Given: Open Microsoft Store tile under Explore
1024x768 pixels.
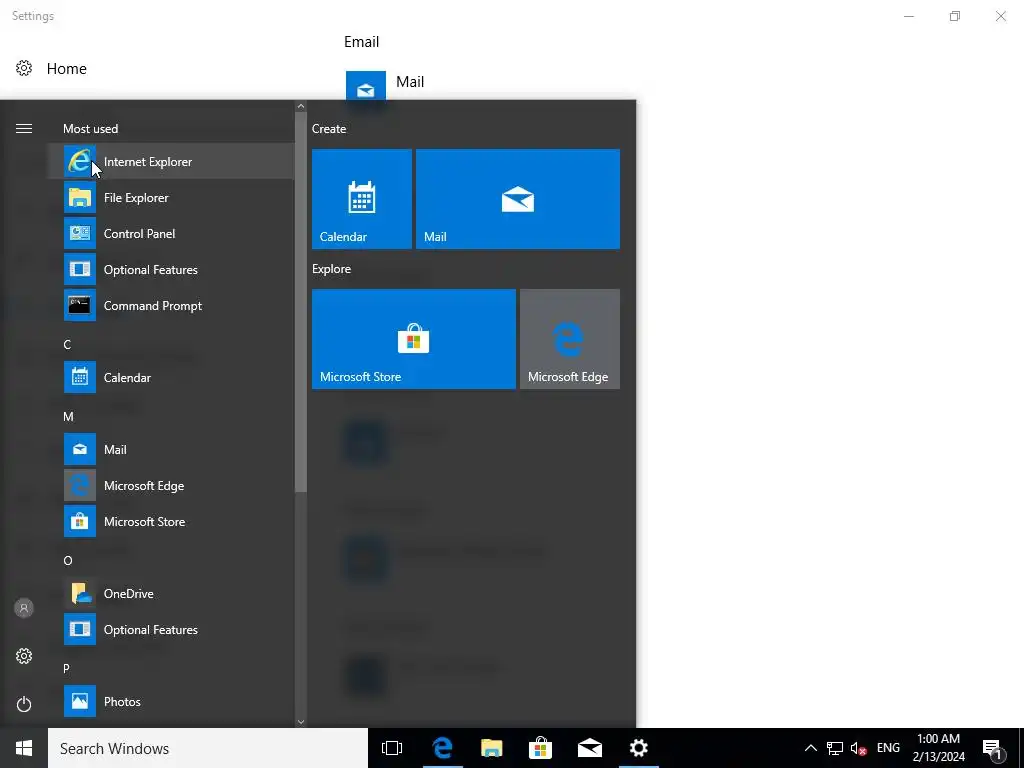Looking at the screenshot, I should tap(414, 339).
